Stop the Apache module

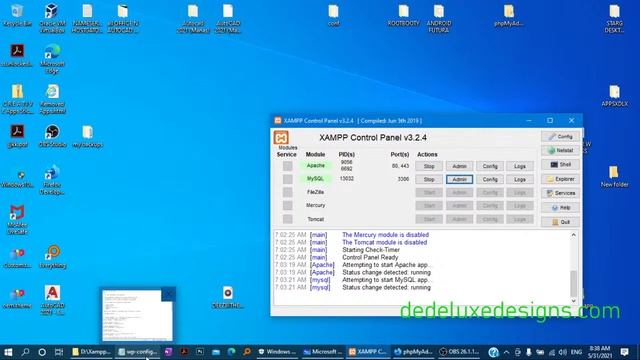coord(429,166)
